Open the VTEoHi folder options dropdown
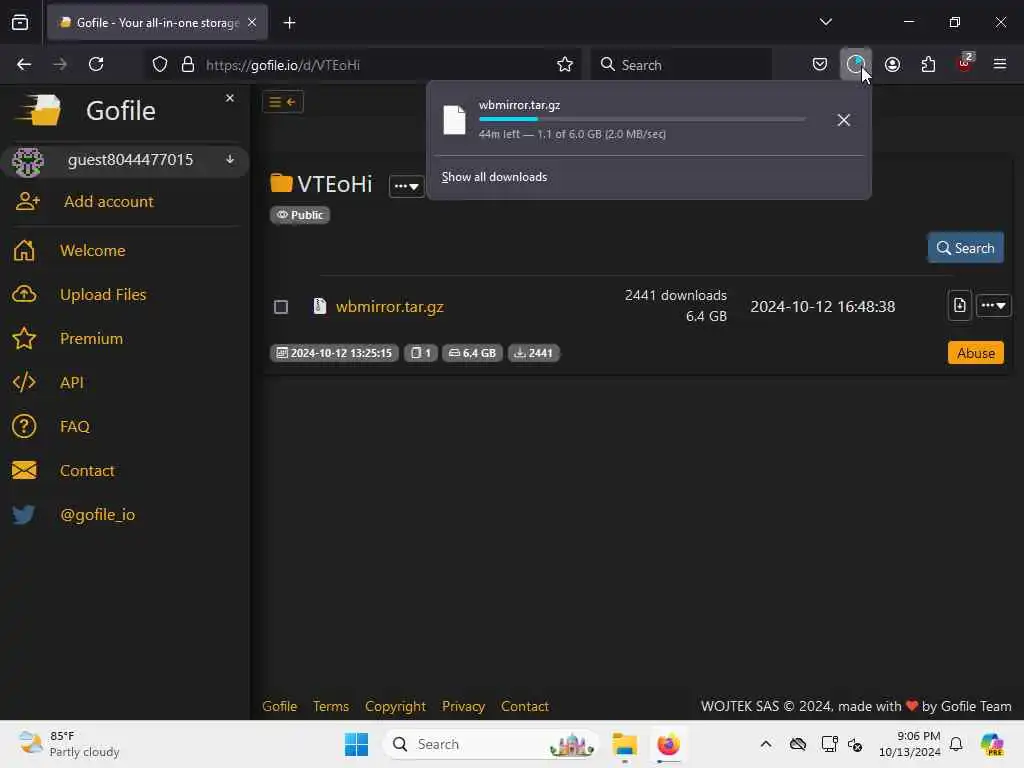1024x768 pixels. [x=406, y=186]
